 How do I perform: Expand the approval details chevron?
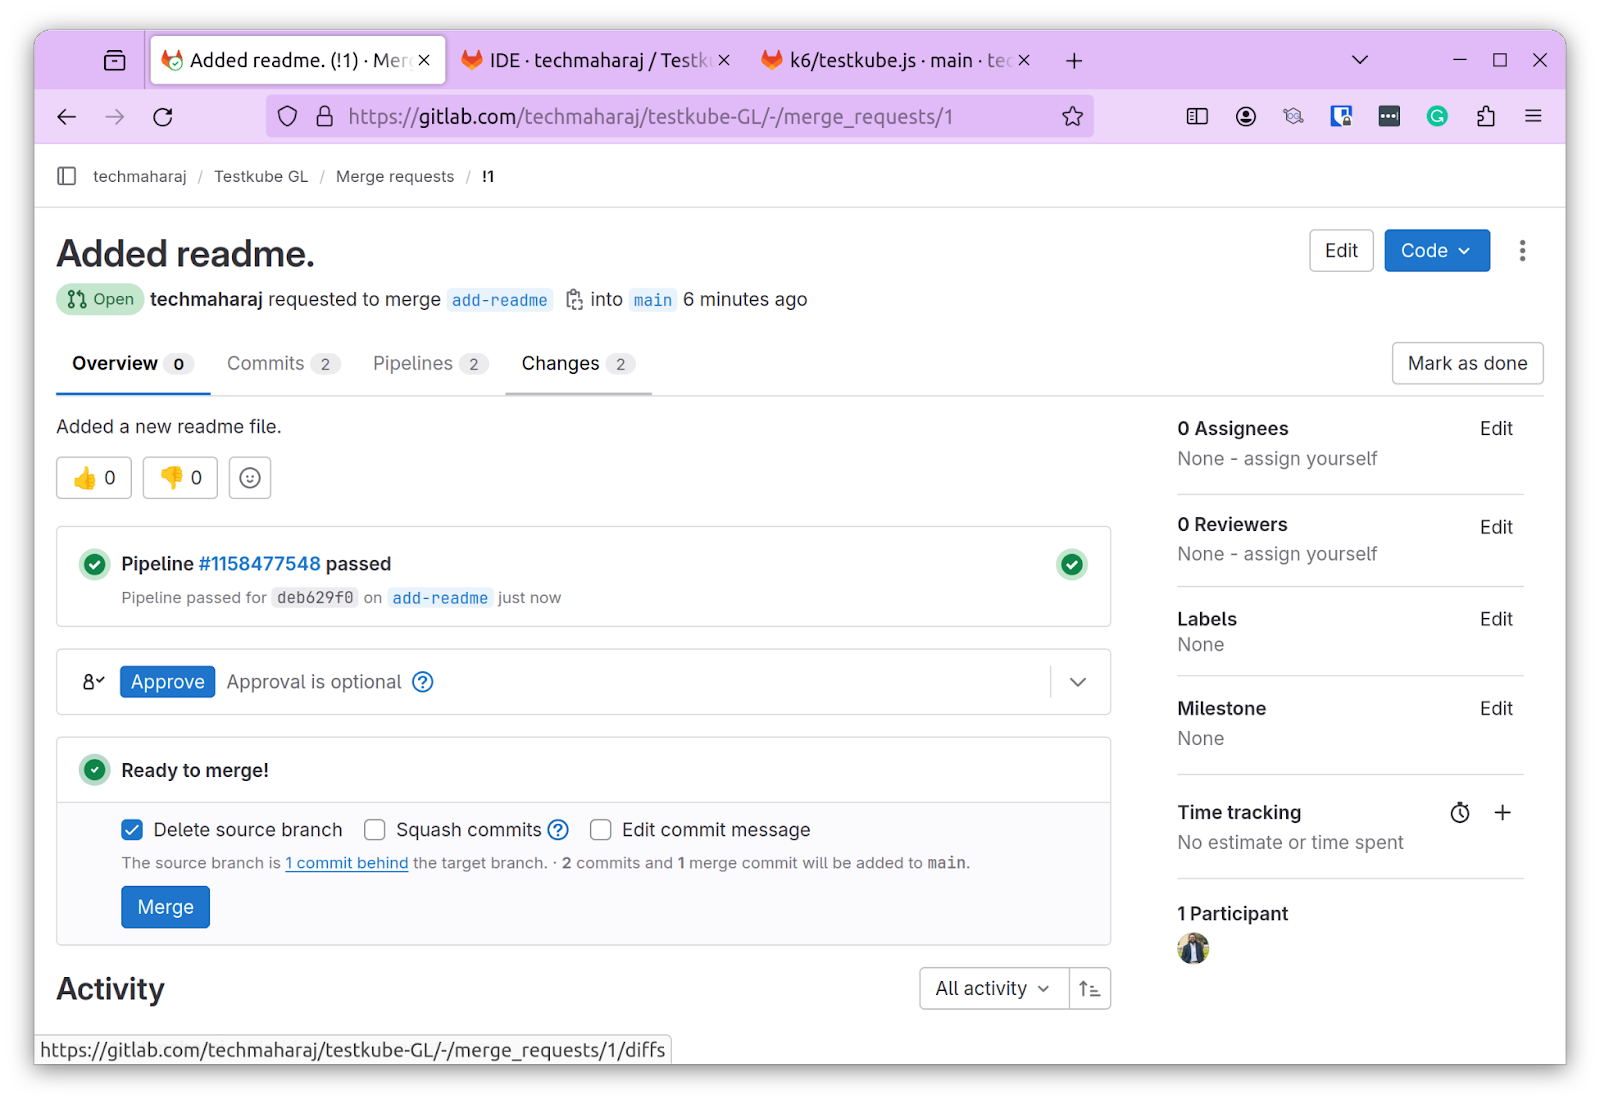click(1078, 682)
